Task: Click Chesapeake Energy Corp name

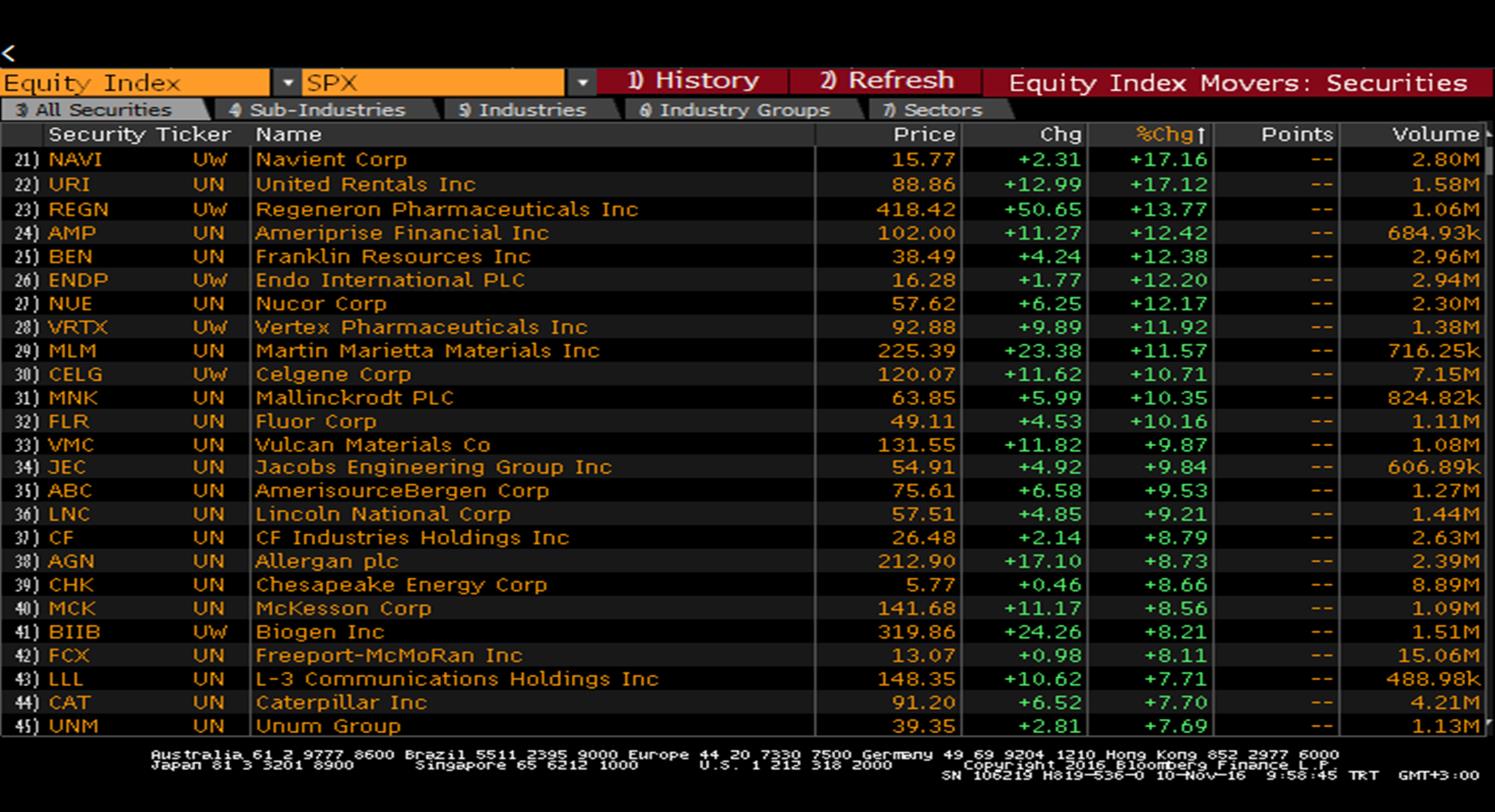Action: tap(401, 585)
